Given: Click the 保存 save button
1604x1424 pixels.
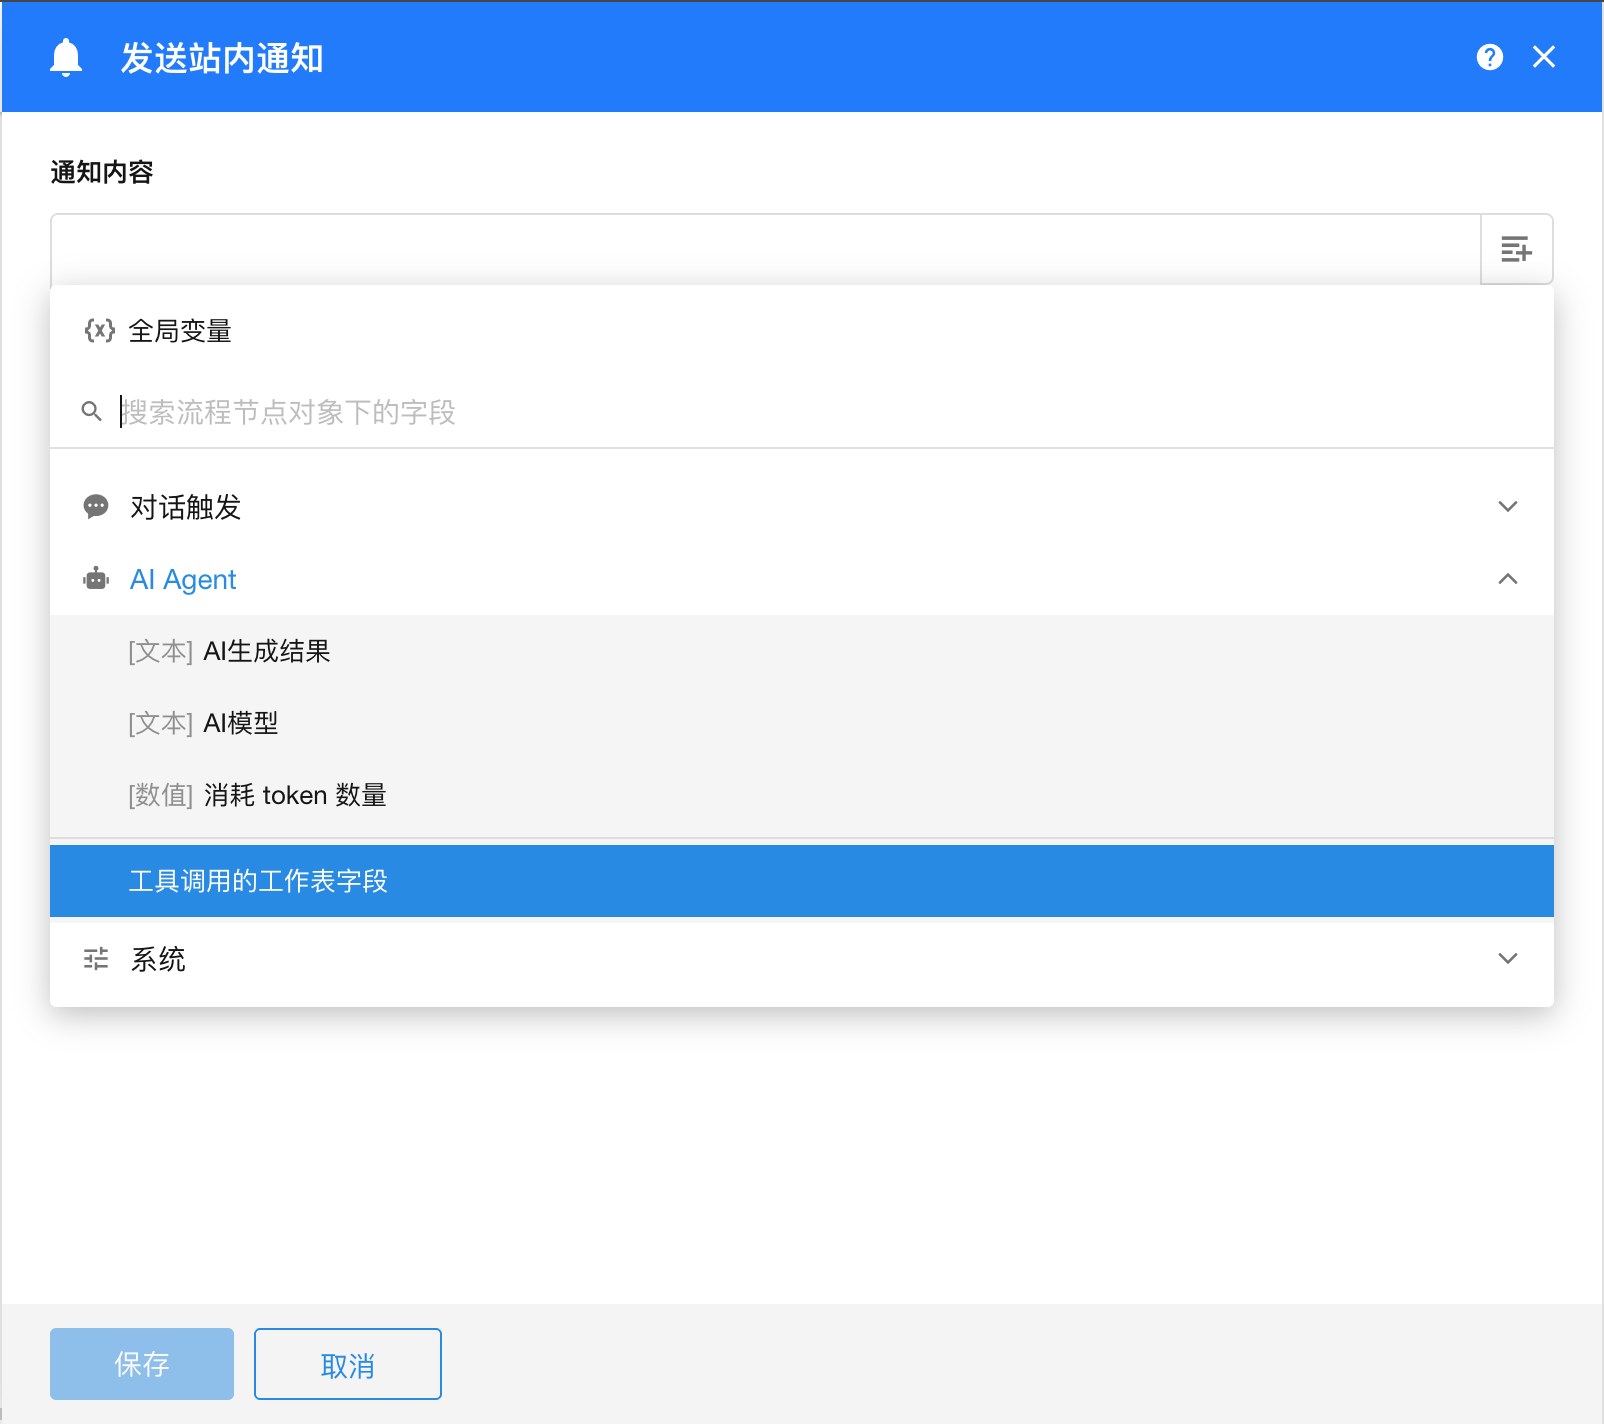Looking at the screenshot, I should pyautogui.click(x=142, y=1364).
